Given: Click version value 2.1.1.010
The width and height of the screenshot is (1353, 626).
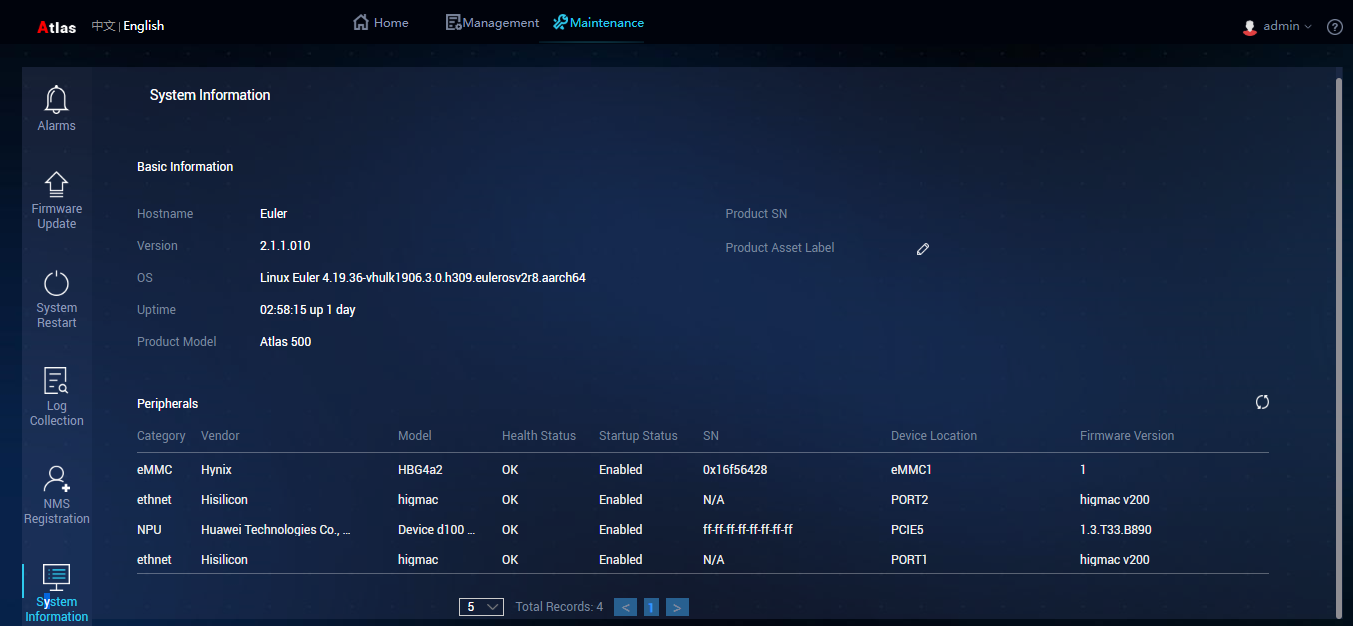Looking at the screenshot, I should click(x=285, y=246).
